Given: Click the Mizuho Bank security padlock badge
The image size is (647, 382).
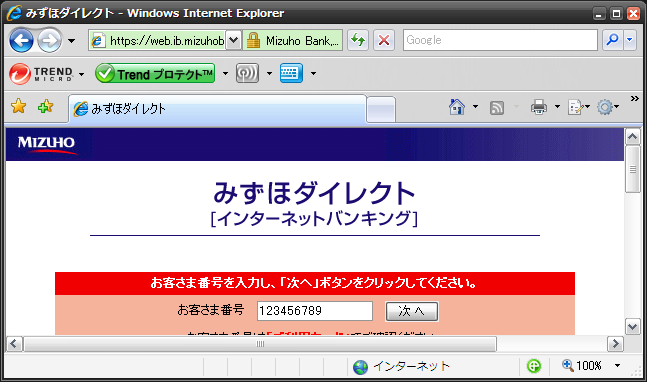Looking at the screenshot, I should (292, 40).
